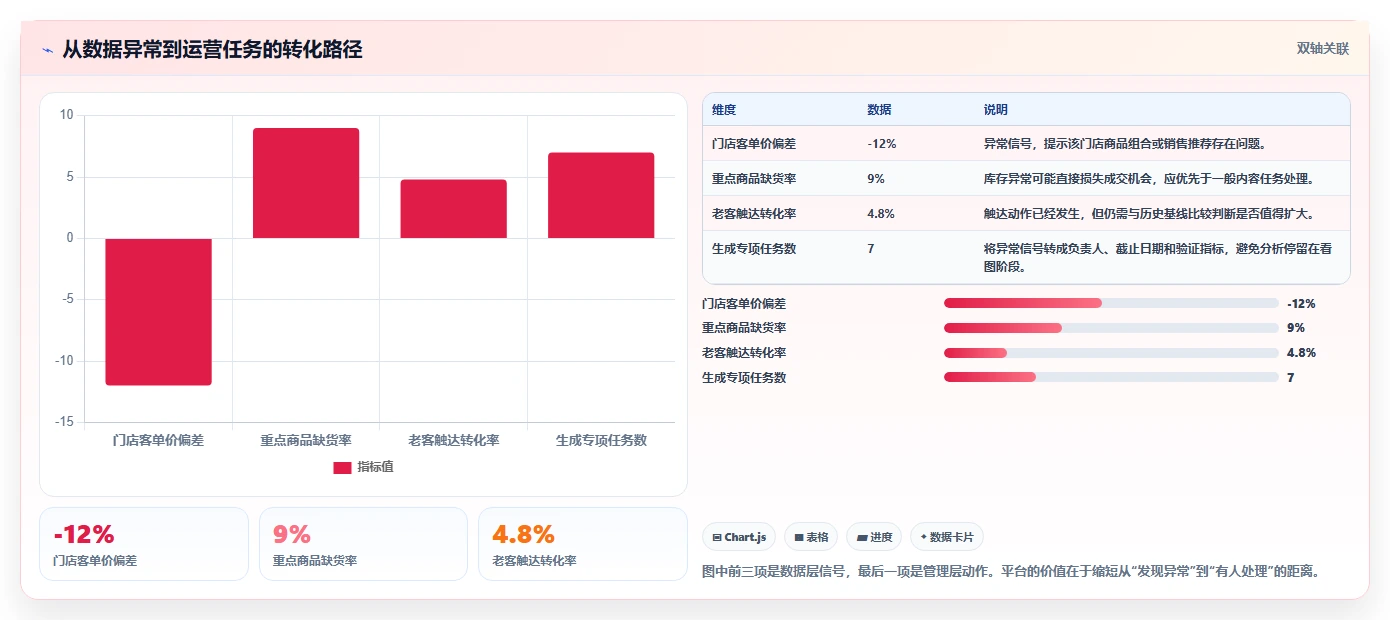Select the 4.8% 老客触达转化率 data card
The image size is (1390, 620).
coord(583,544)
